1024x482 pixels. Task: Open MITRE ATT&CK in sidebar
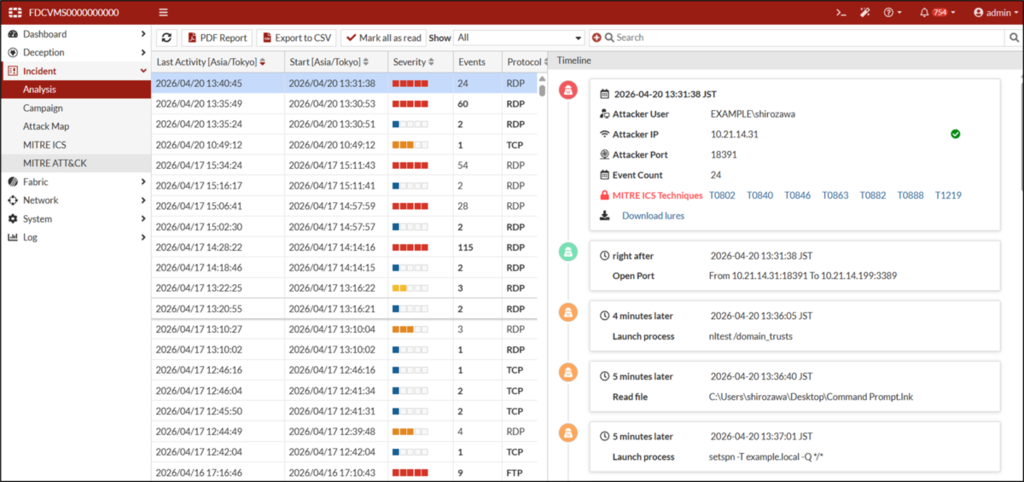tap(54, 163)
